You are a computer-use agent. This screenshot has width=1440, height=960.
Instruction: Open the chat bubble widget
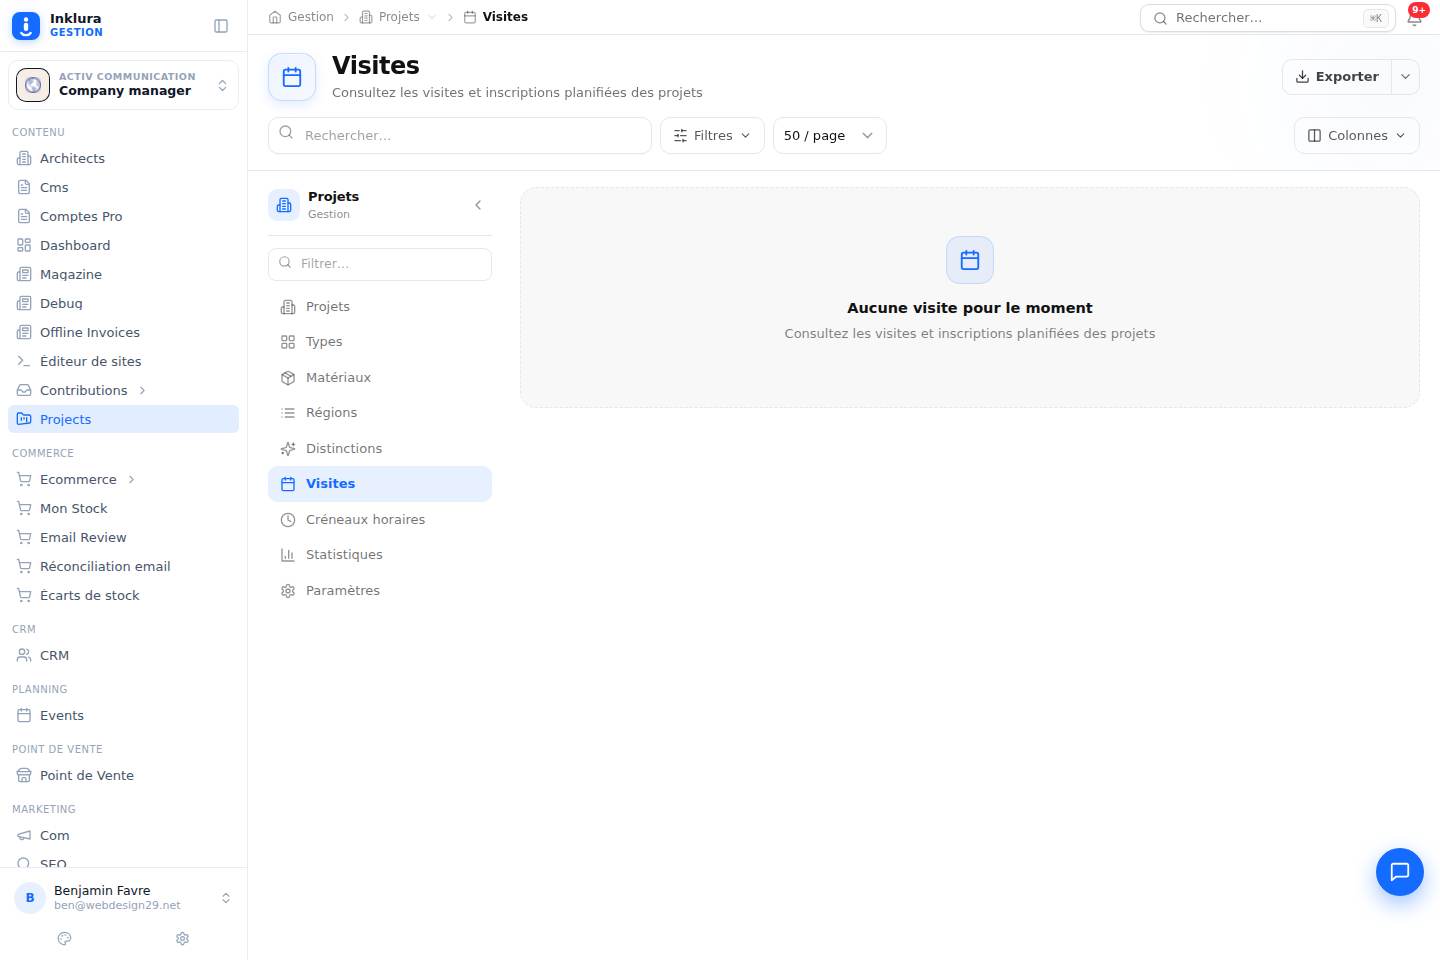pos(1400,872)
